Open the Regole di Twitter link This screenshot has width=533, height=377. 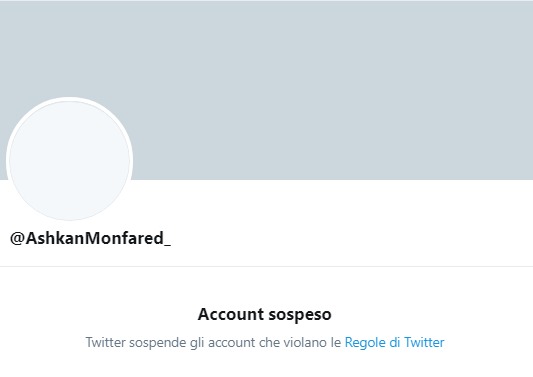(394, 342)
